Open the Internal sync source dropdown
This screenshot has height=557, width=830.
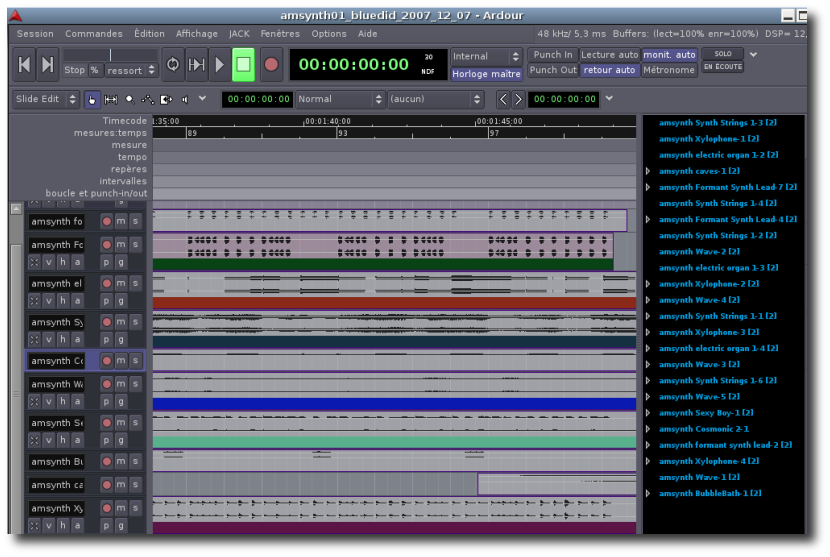[486, 56]
